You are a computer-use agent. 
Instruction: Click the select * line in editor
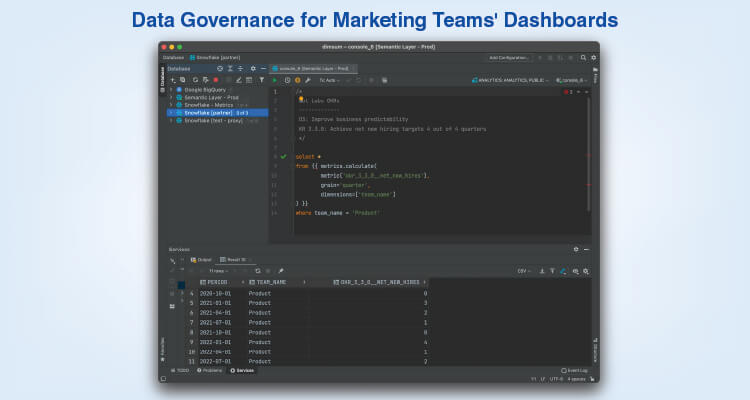click(x=309, y=156)
